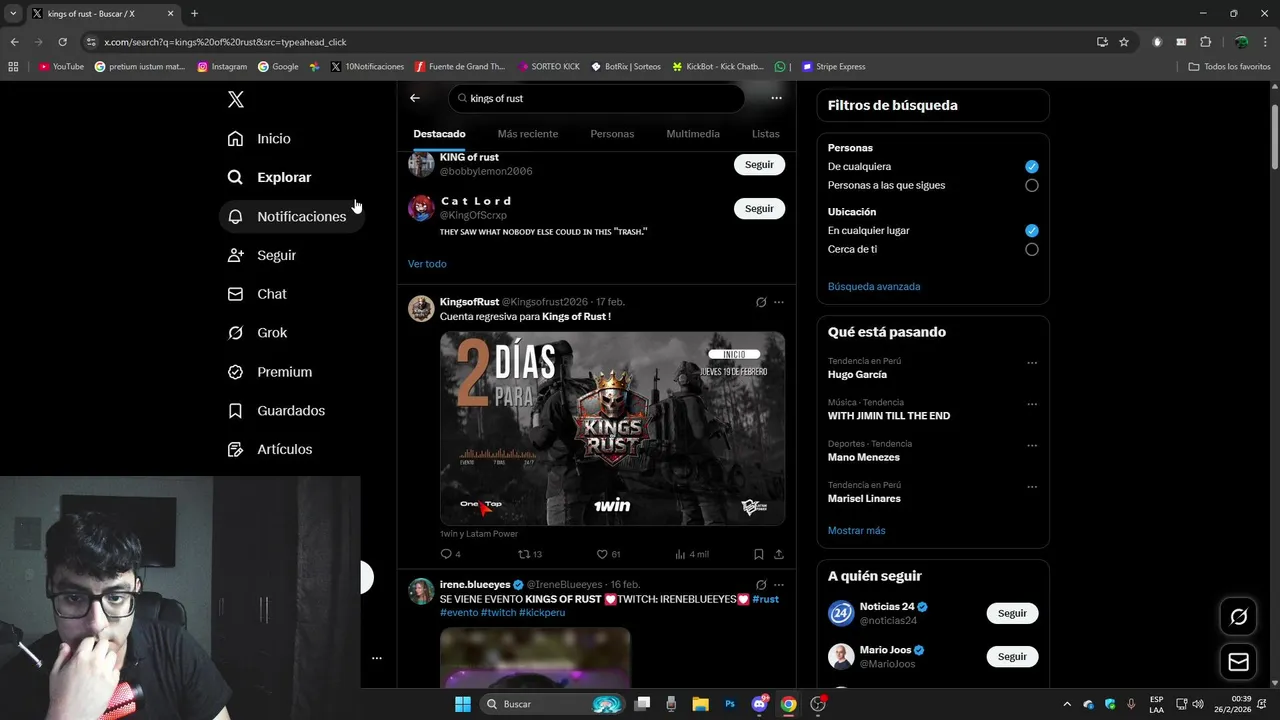The image size is (1280, 720).
Task: Share the KingsofRust post
Action: tap(779, 554)
